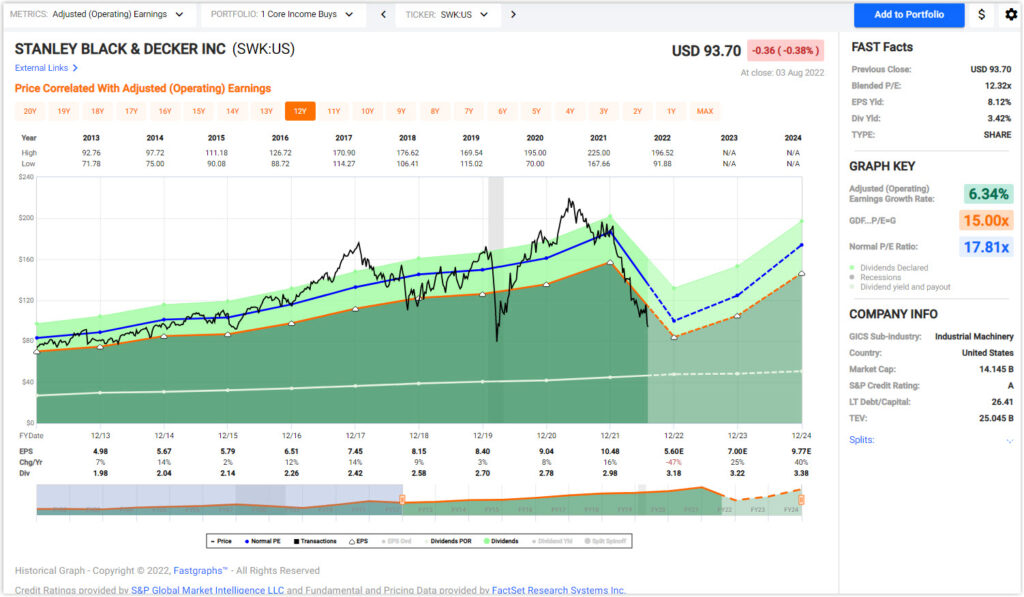Click the 2021 high value 225.00
This screenshot has width=1024, height=597.
pyautogui.click(x=598, y=153)
